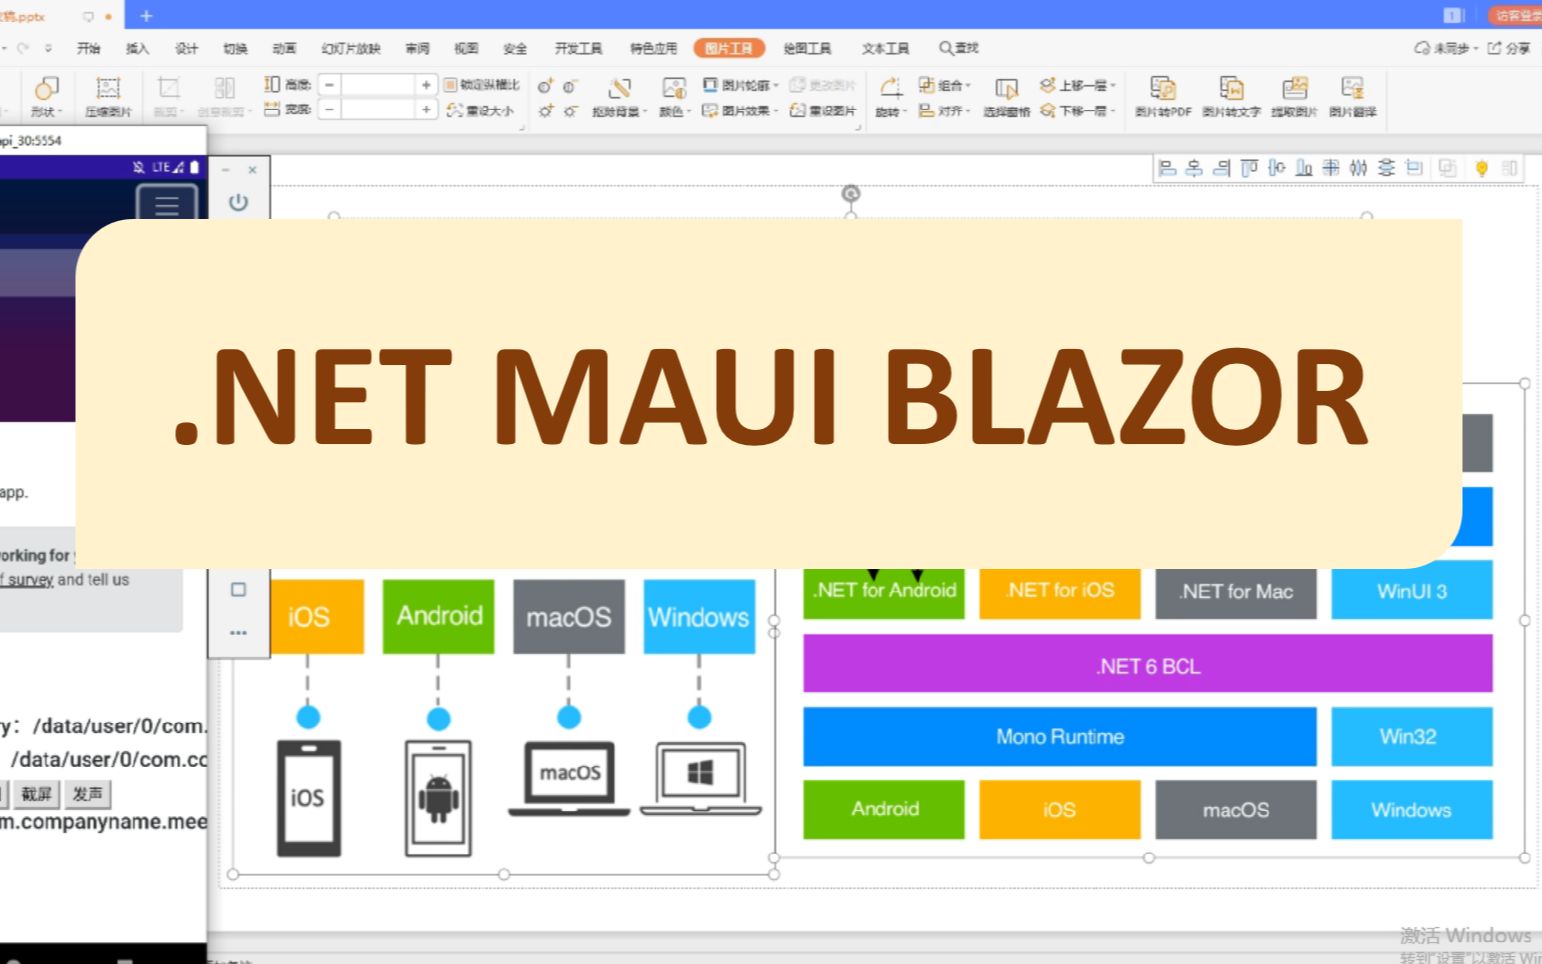Screen dimensions: 1542x964
Task: Click align left icon in floating toolbar
Action: pos(1167,168)
